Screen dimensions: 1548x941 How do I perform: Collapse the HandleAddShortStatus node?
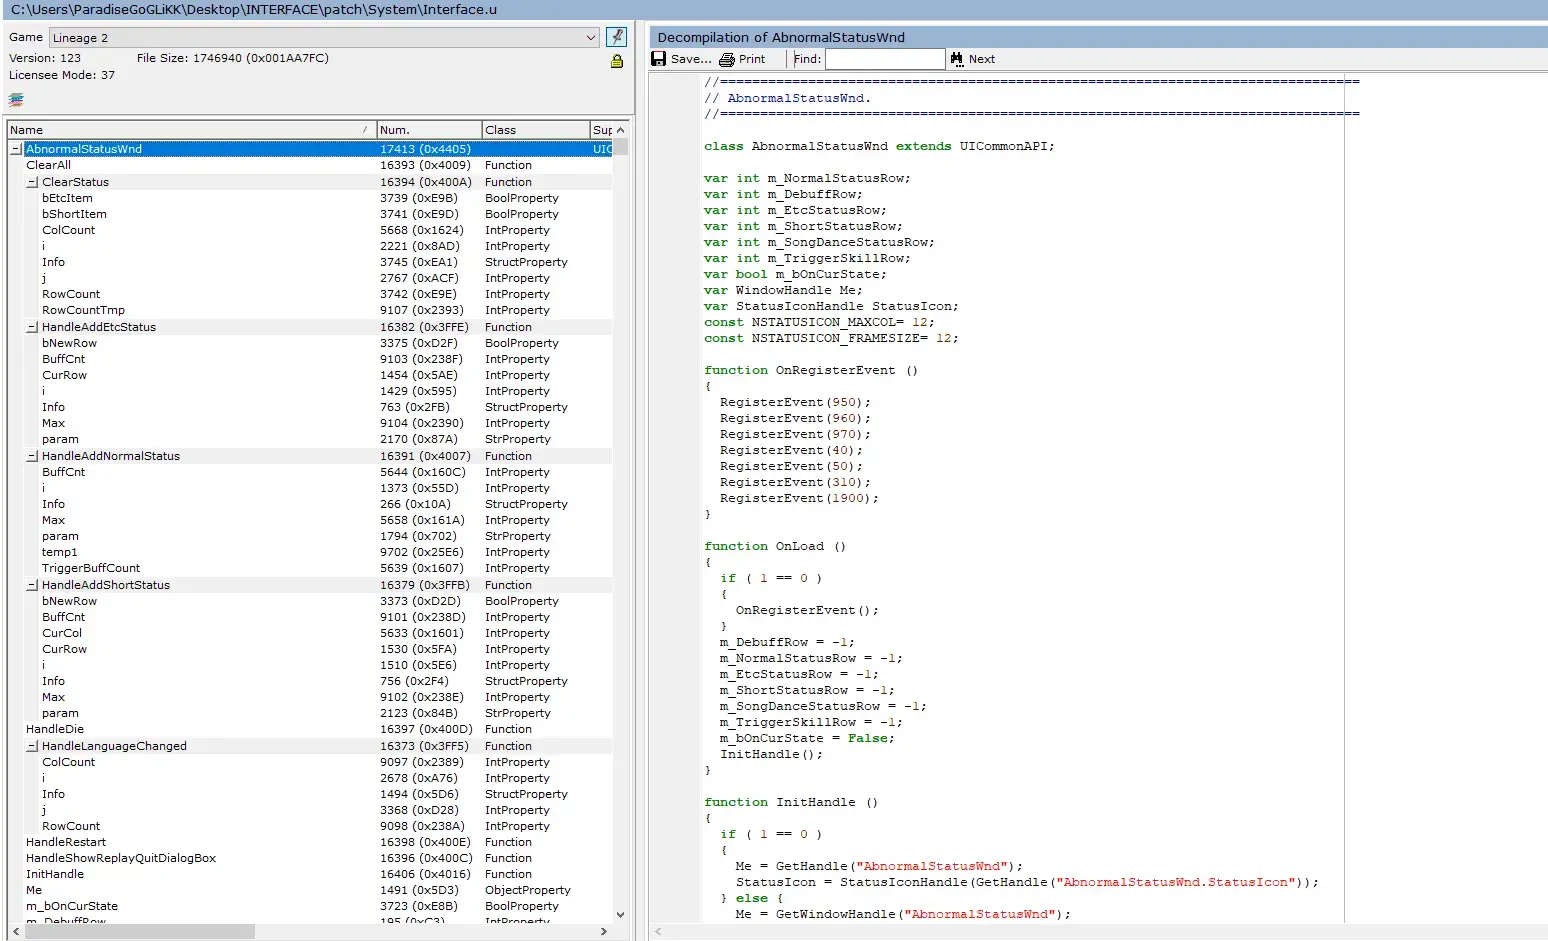click(x=32, y=585)
